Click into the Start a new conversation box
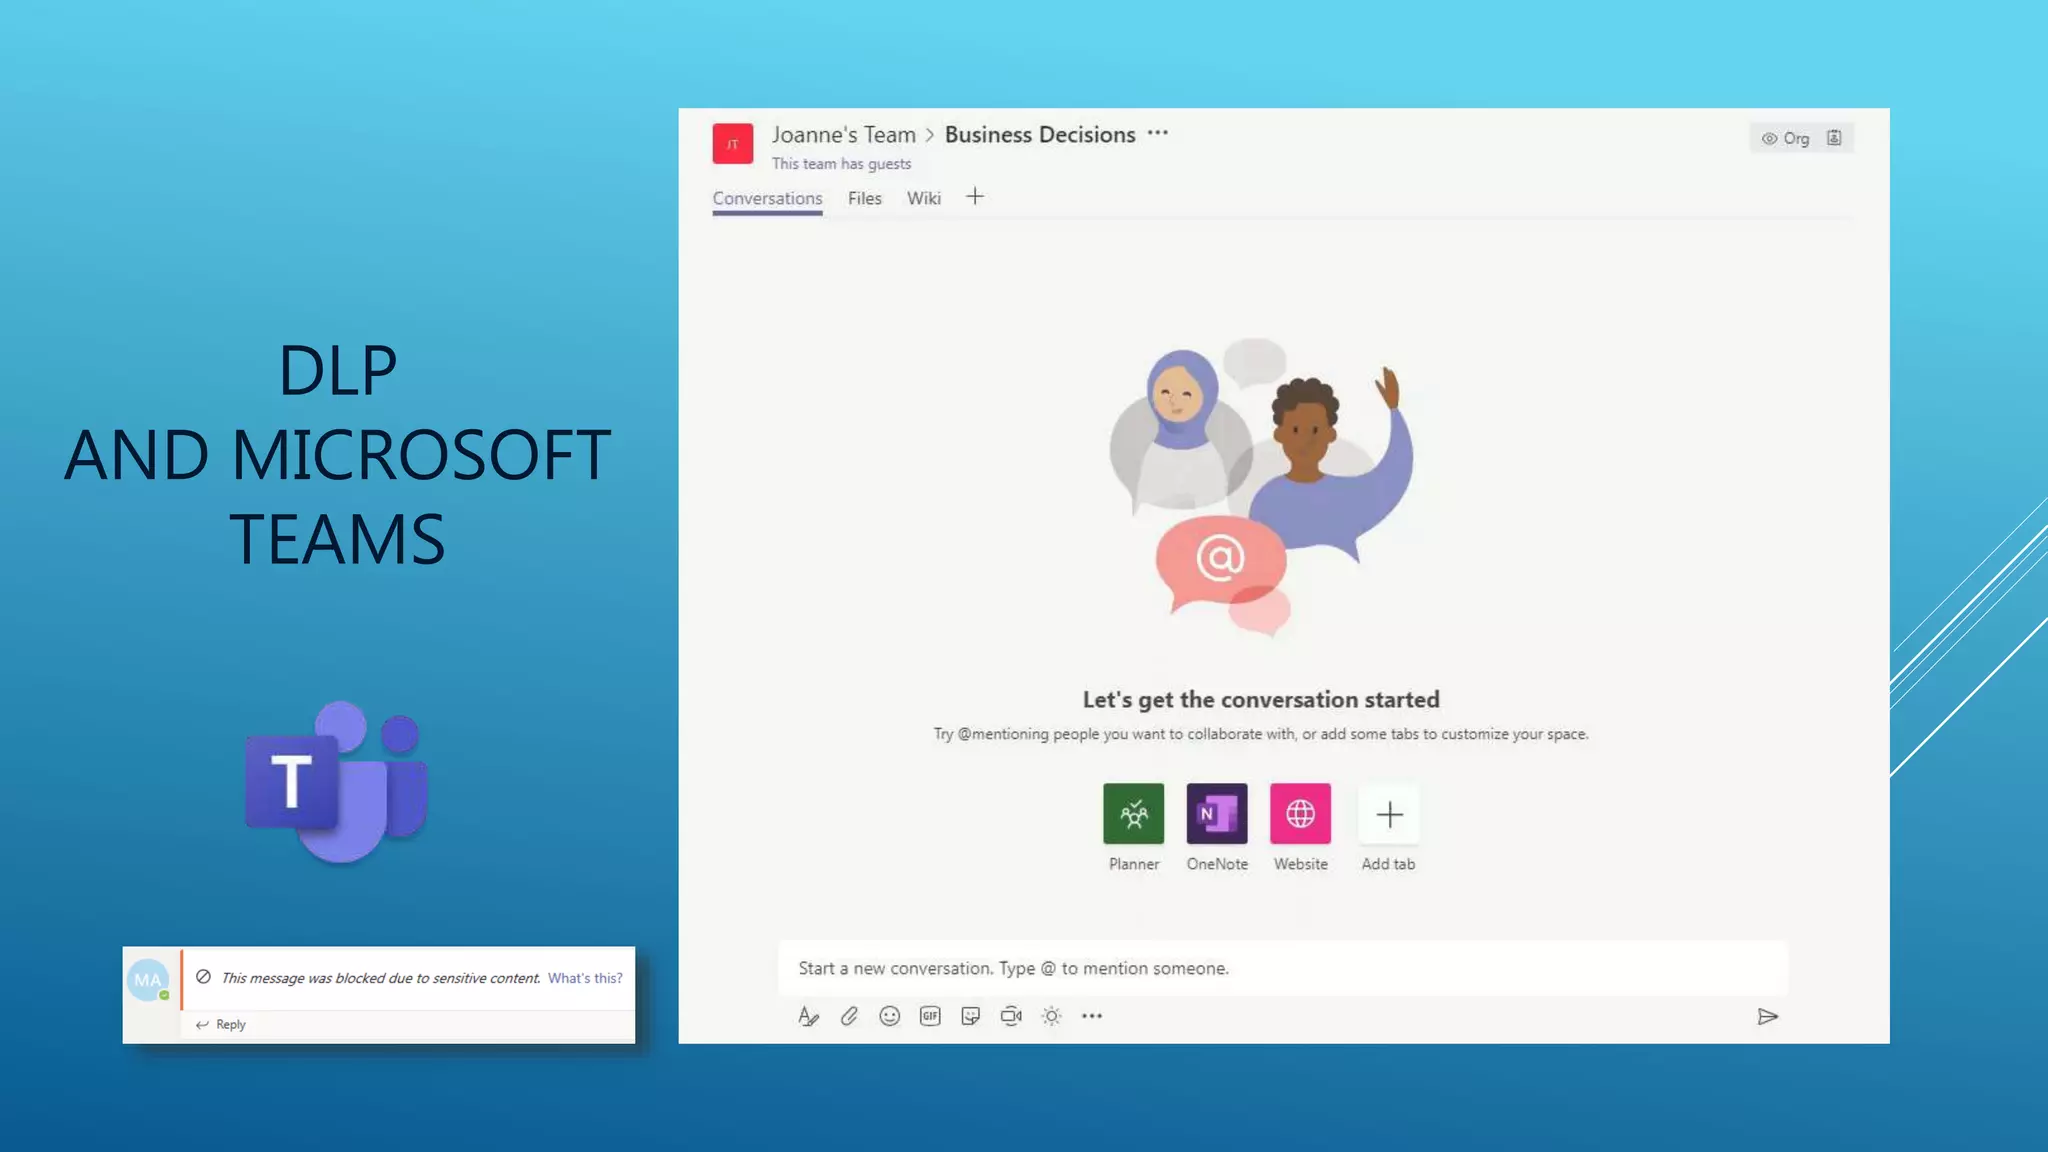Viewport: 2048px width, 1152px height. coord(1283,968)
